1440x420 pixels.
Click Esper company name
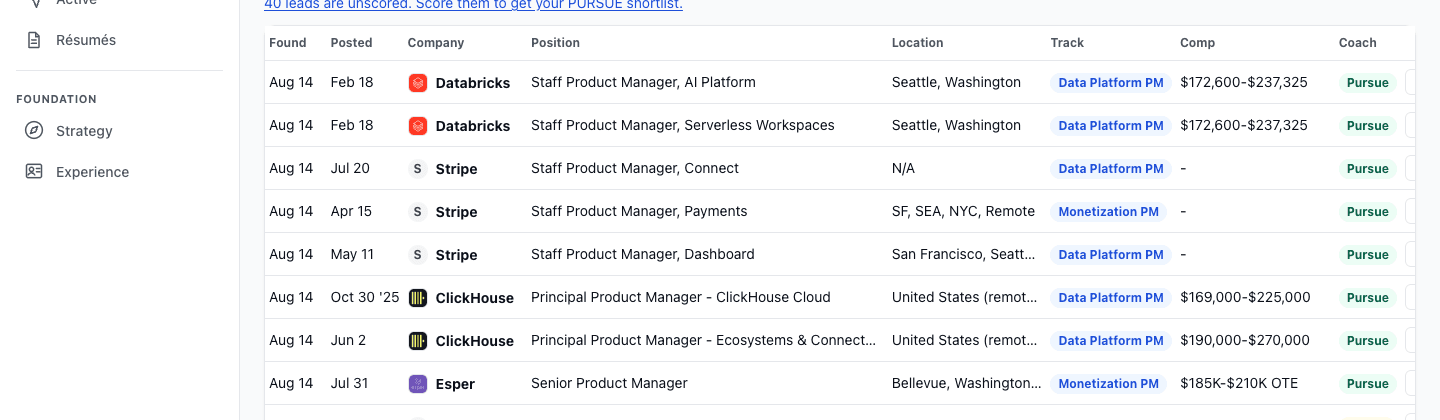(455, 384)
